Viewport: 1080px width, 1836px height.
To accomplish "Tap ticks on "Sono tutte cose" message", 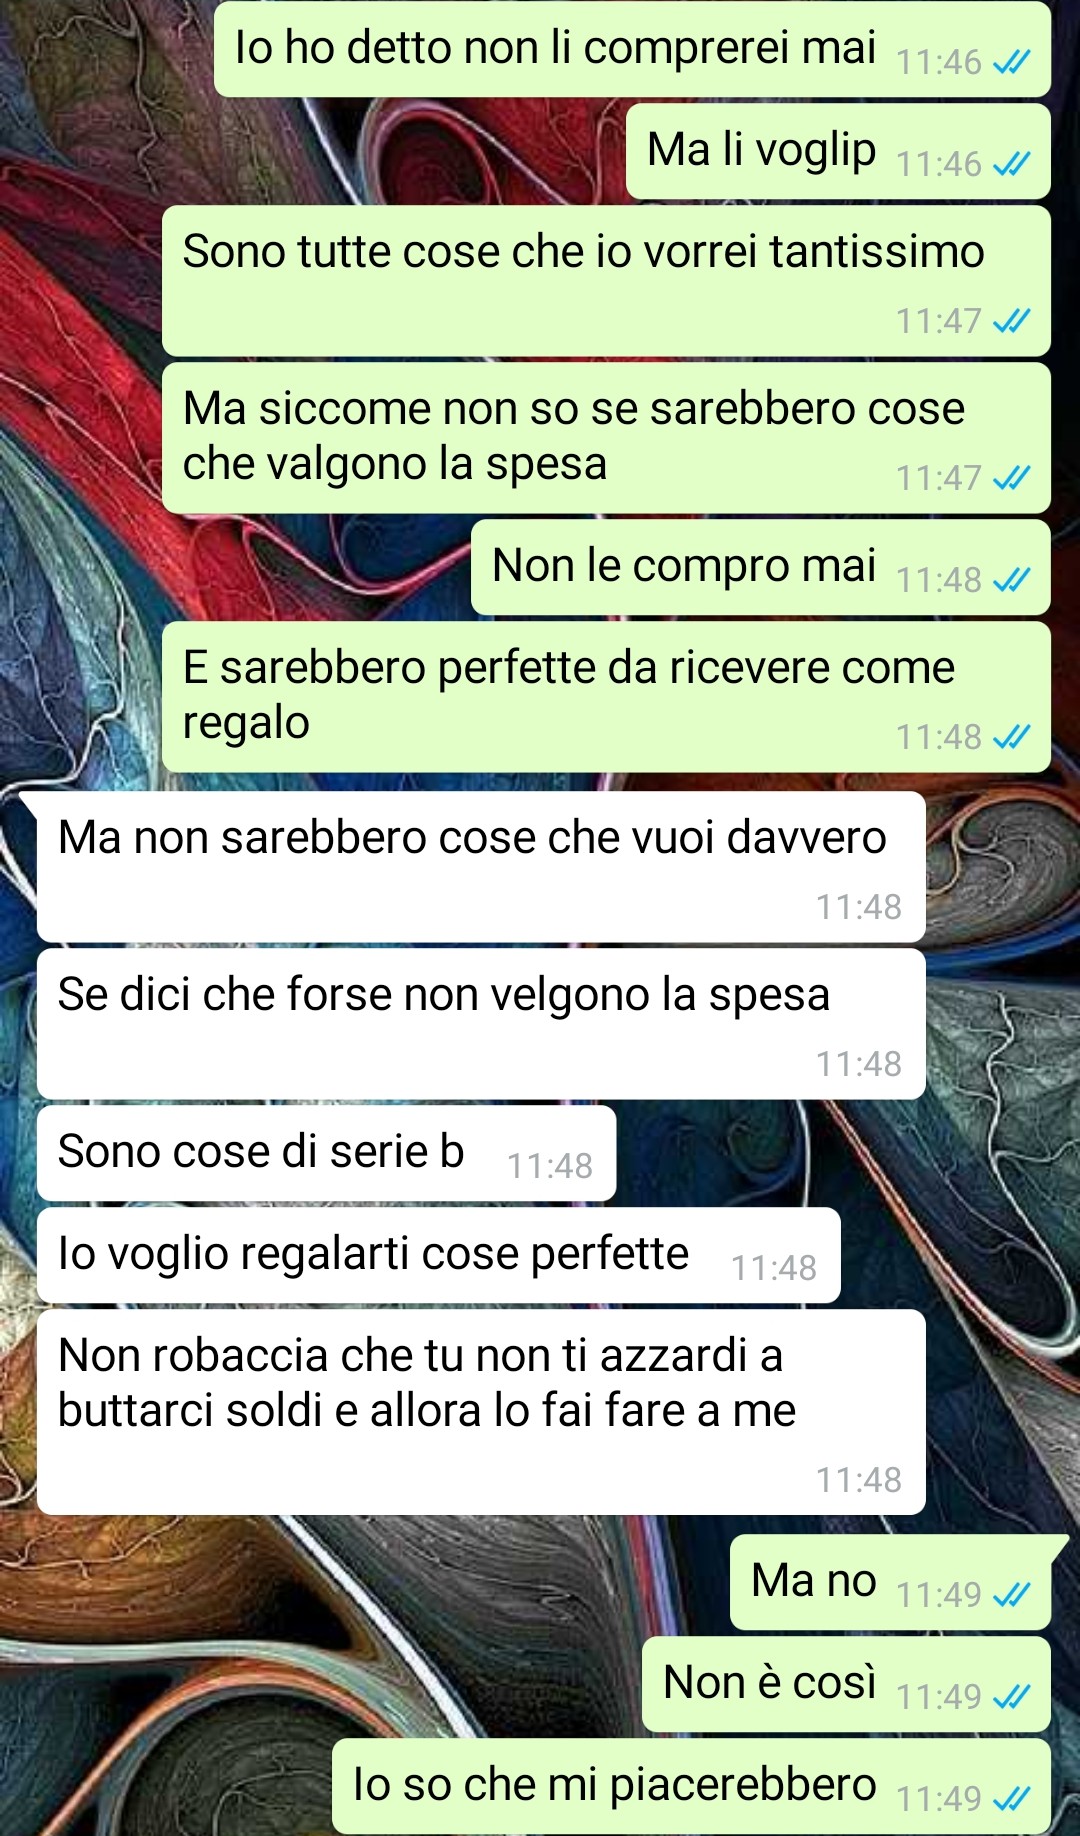I will pos(1011,321).
